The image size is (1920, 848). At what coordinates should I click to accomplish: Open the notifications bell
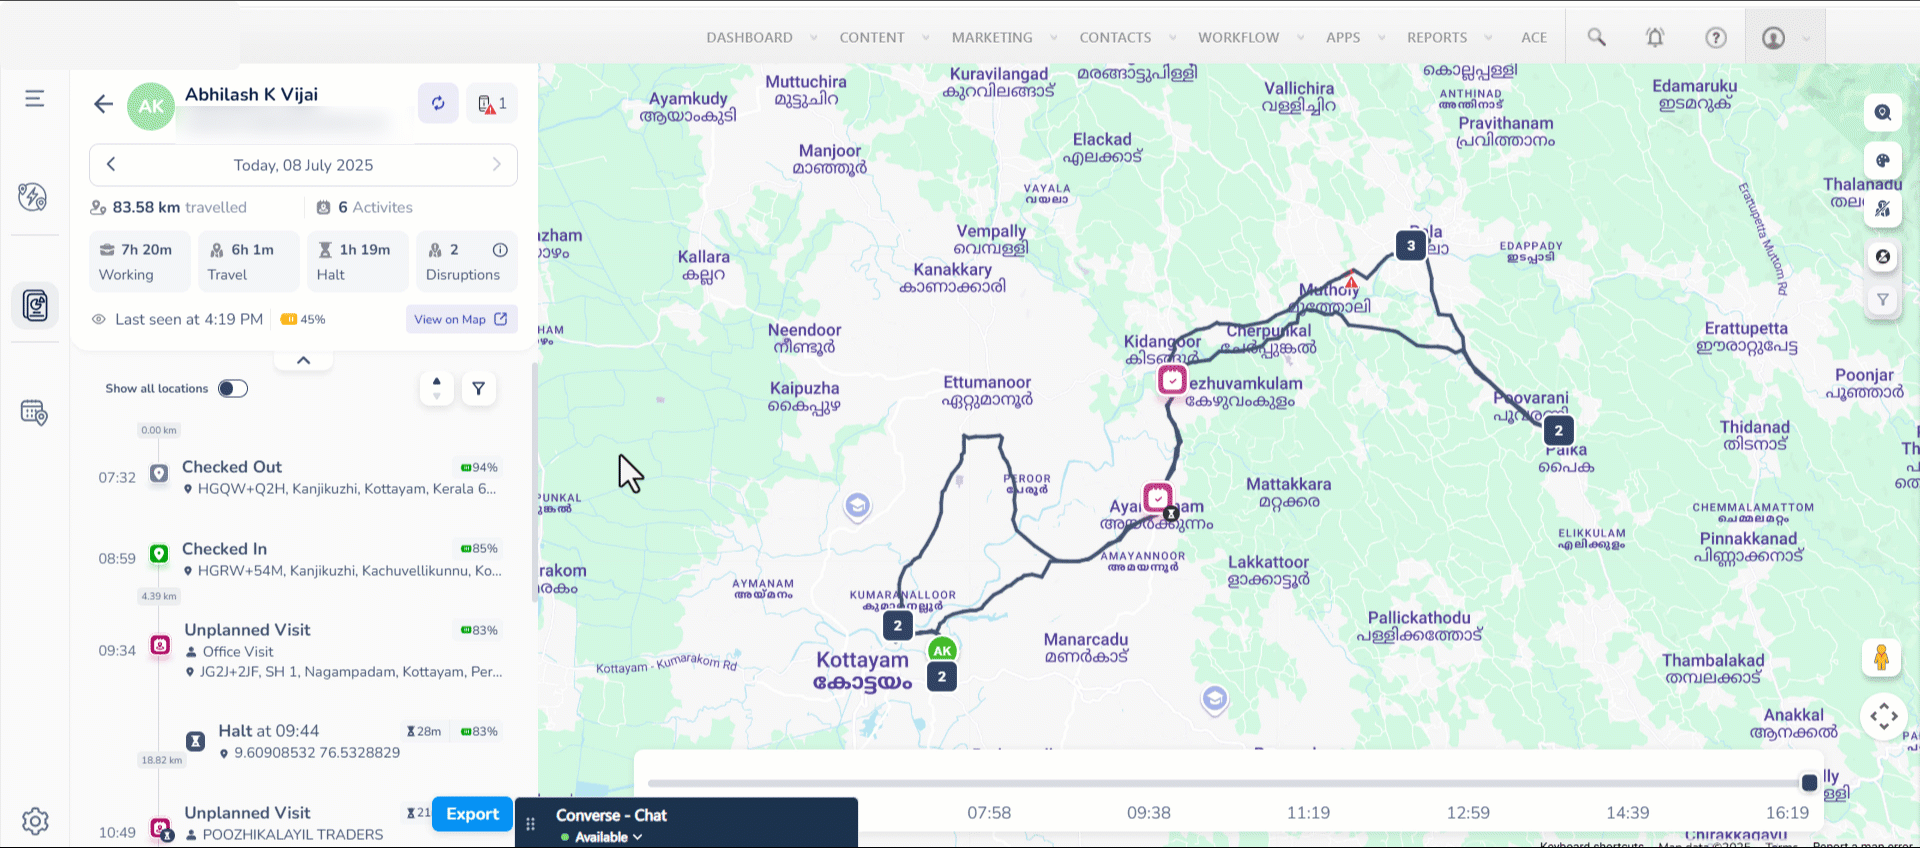(1655, 37)
